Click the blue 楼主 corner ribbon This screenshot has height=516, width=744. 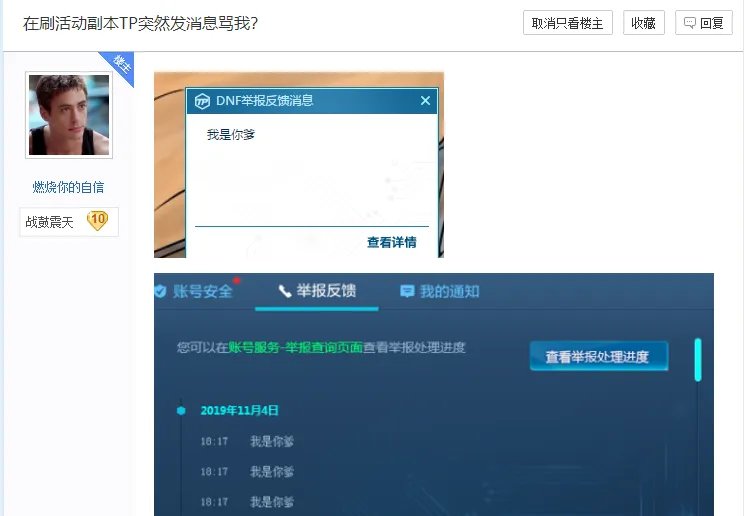pos(119,64)
